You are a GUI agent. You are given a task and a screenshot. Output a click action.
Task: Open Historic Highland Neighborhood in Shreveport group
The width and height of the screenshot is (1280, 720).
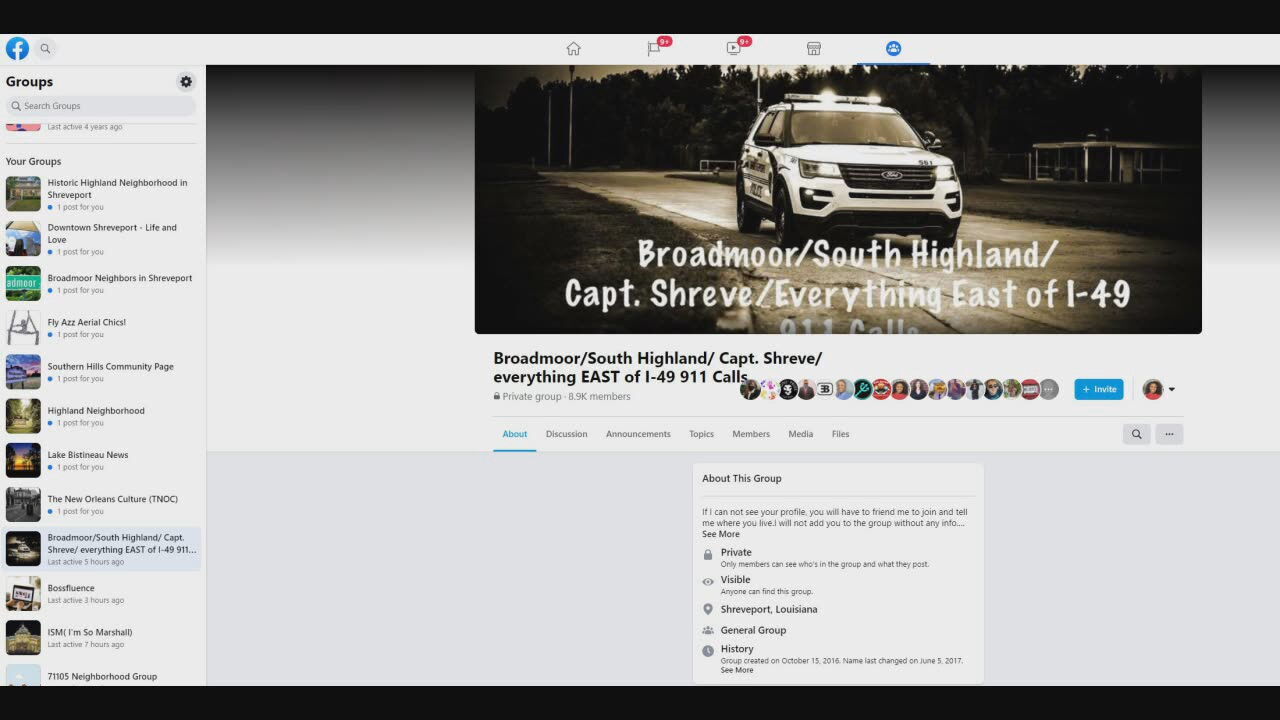[101, 194]
